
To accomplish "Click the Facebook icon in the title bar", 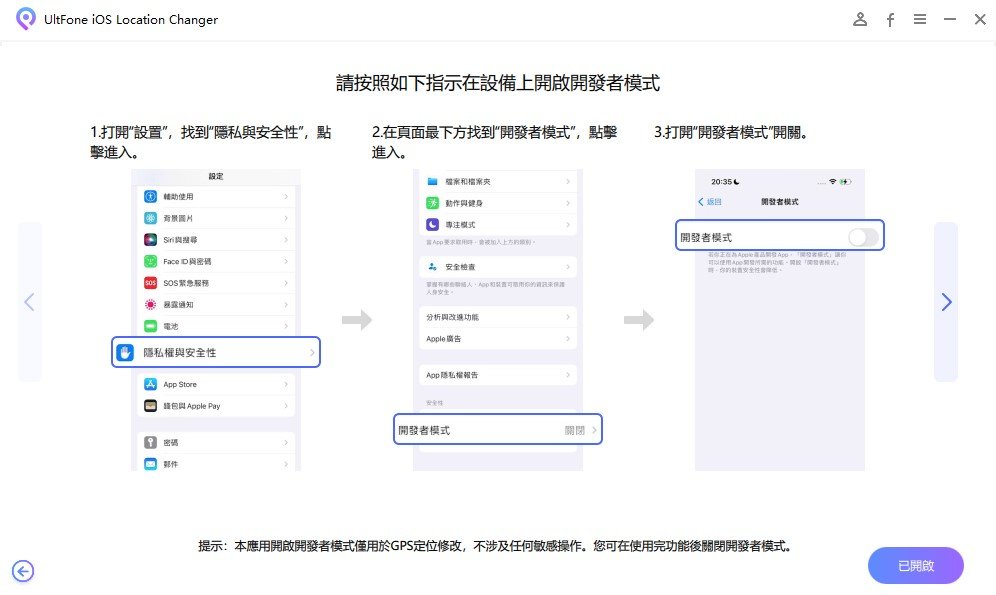I will click(890, 19).
